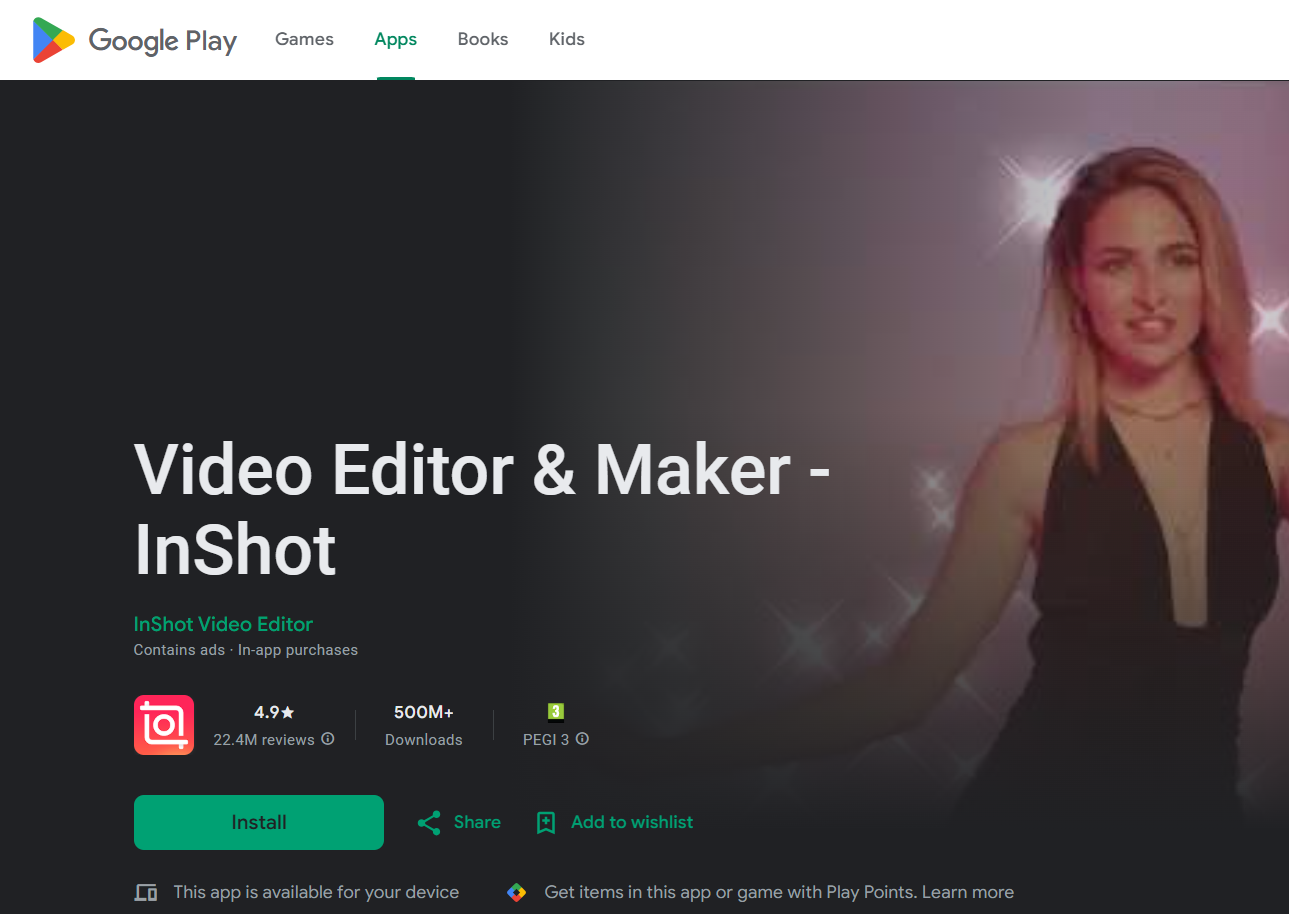This screenshot has width=1289, height=914.
Task: Click the device availability icon
Action: coord(146,892)
